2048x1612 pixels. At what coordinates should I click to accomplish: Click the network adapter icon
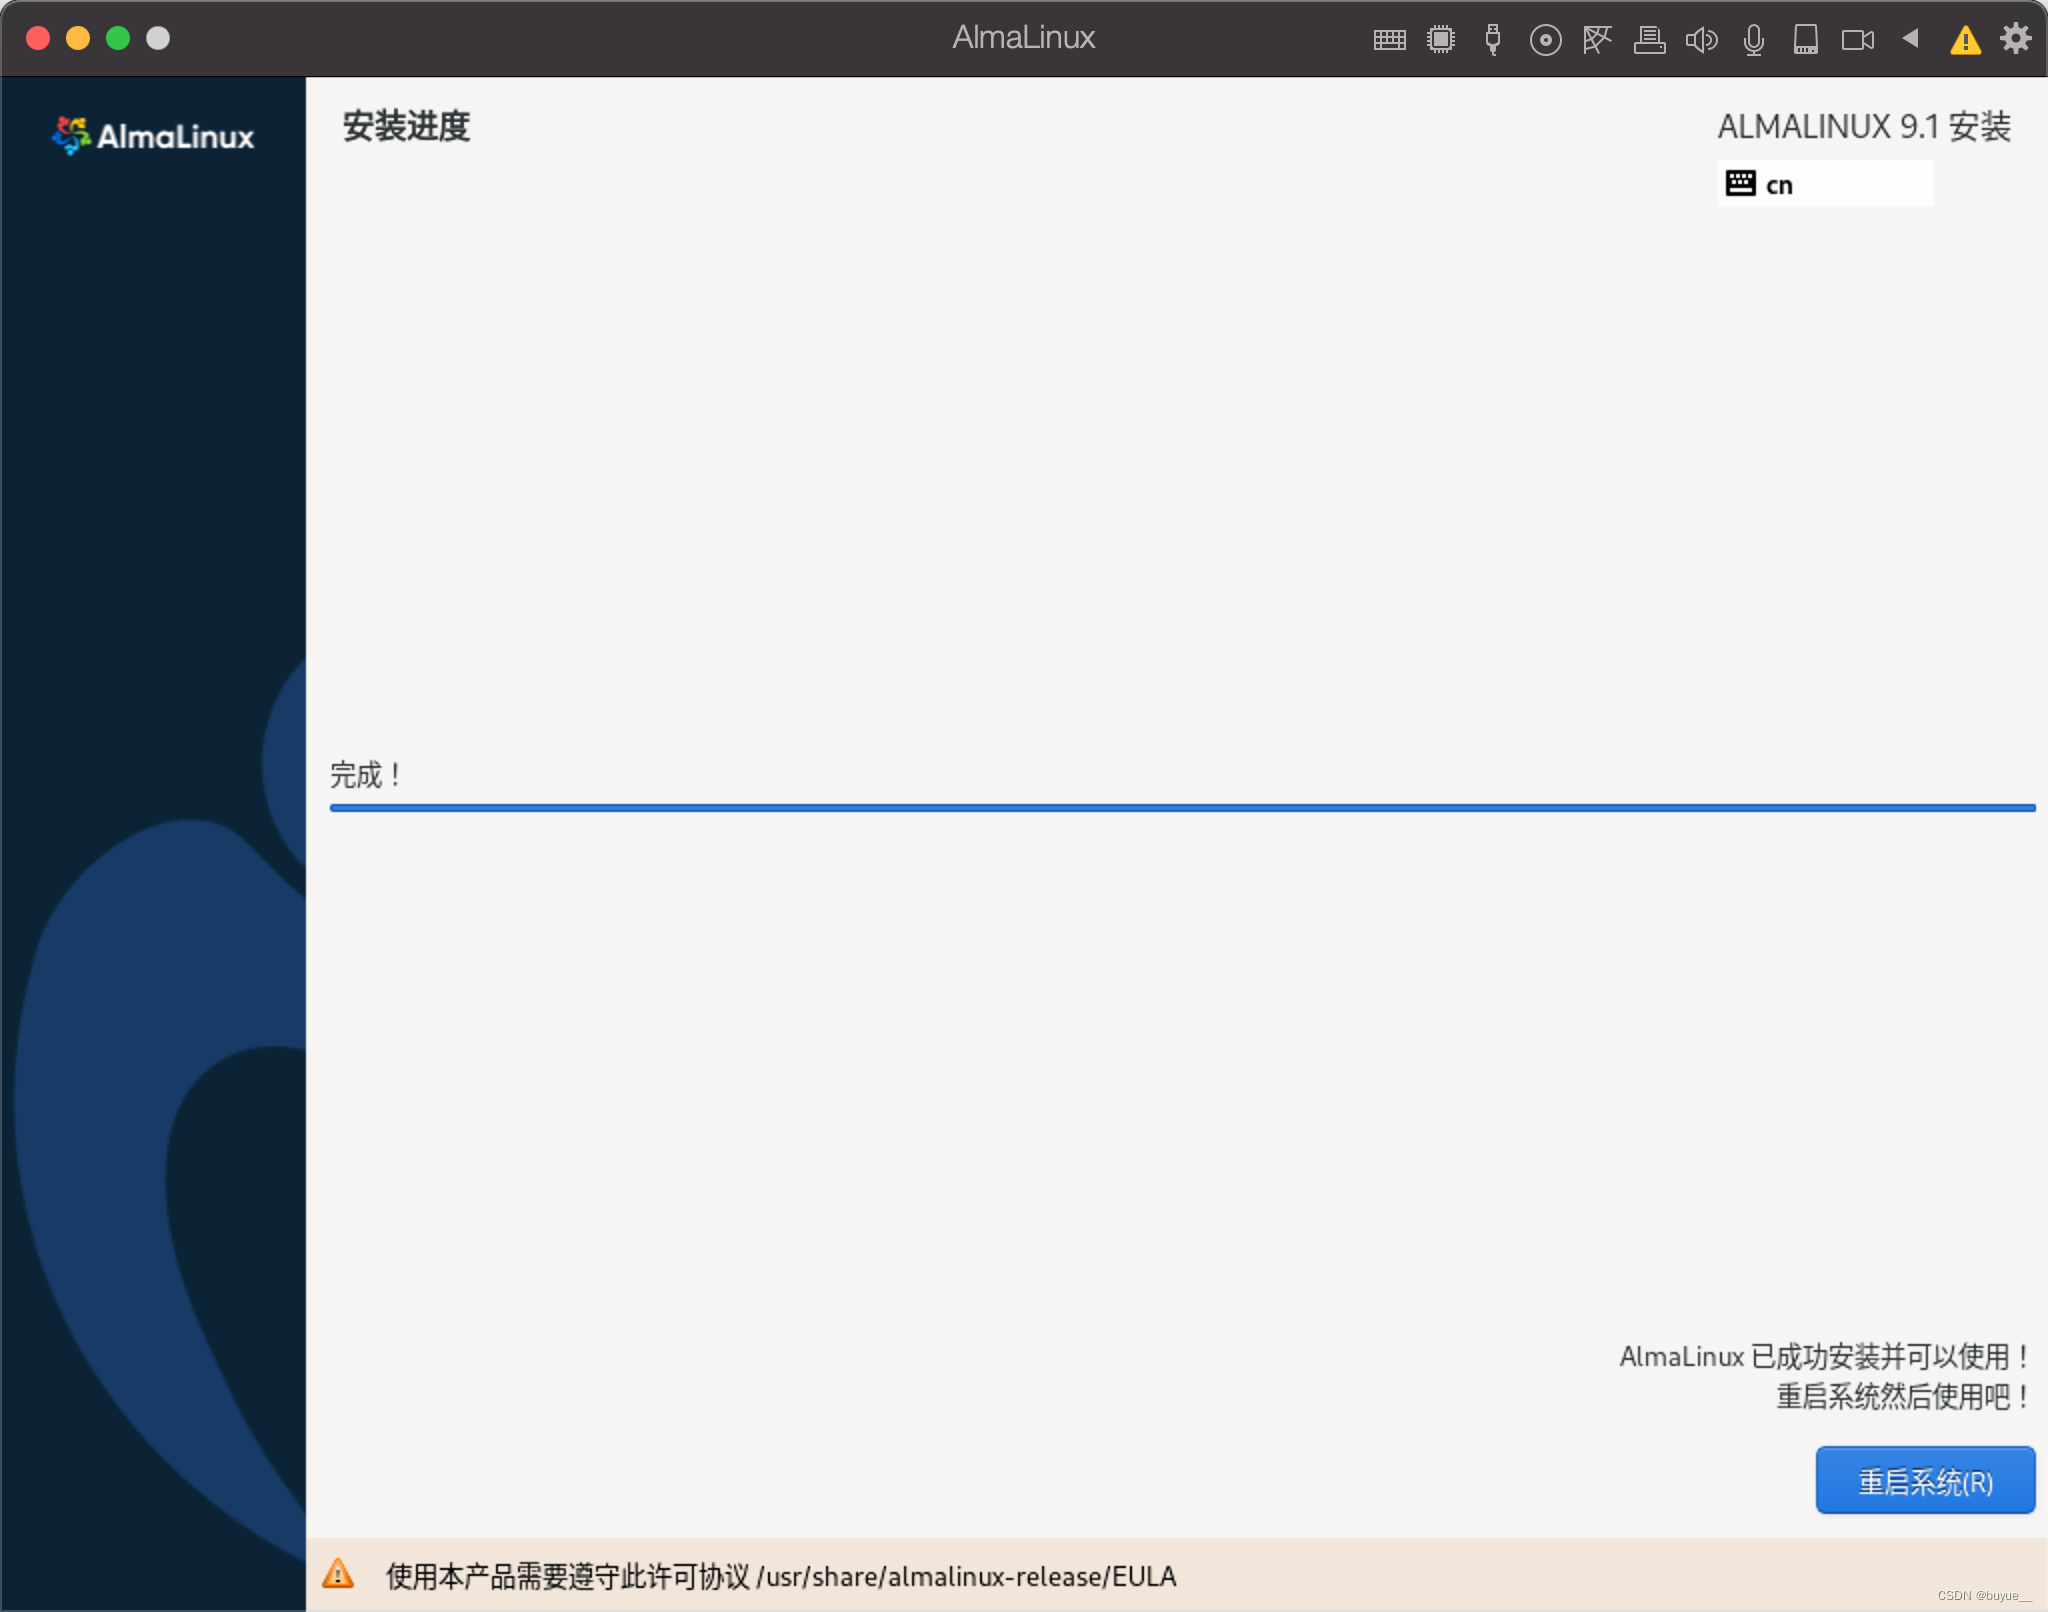(1597, 38)
